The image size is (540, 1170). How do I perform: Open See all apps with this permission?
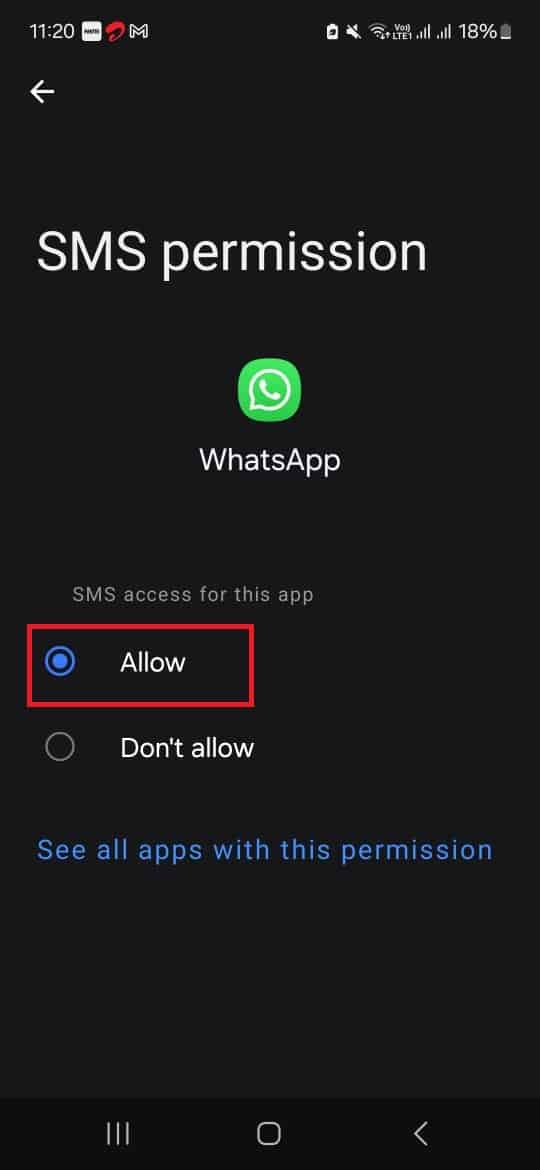coord(265,849)
